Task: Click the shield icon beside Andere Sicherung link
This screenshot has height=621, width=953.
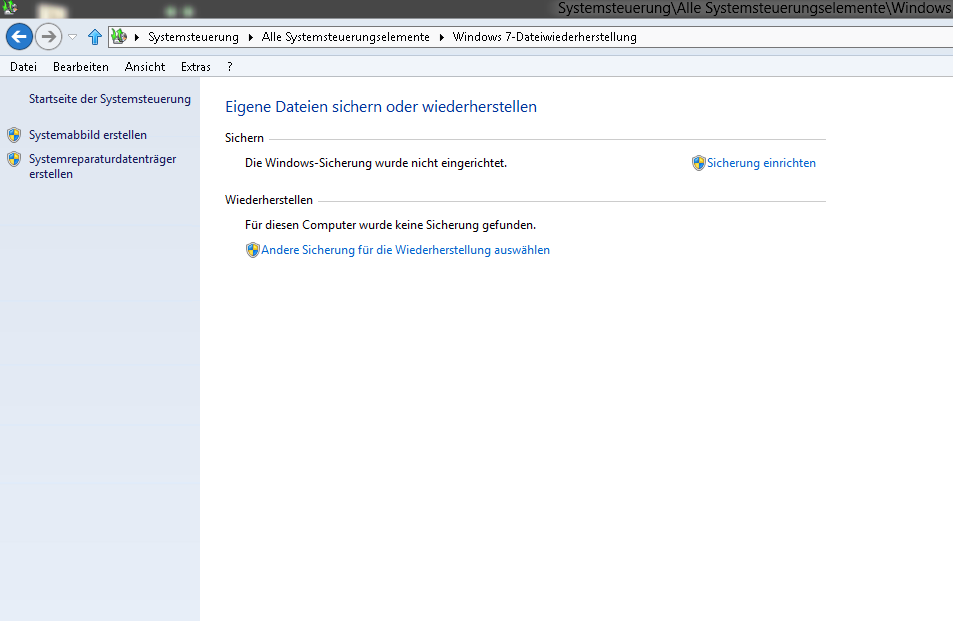Action: 252,250
